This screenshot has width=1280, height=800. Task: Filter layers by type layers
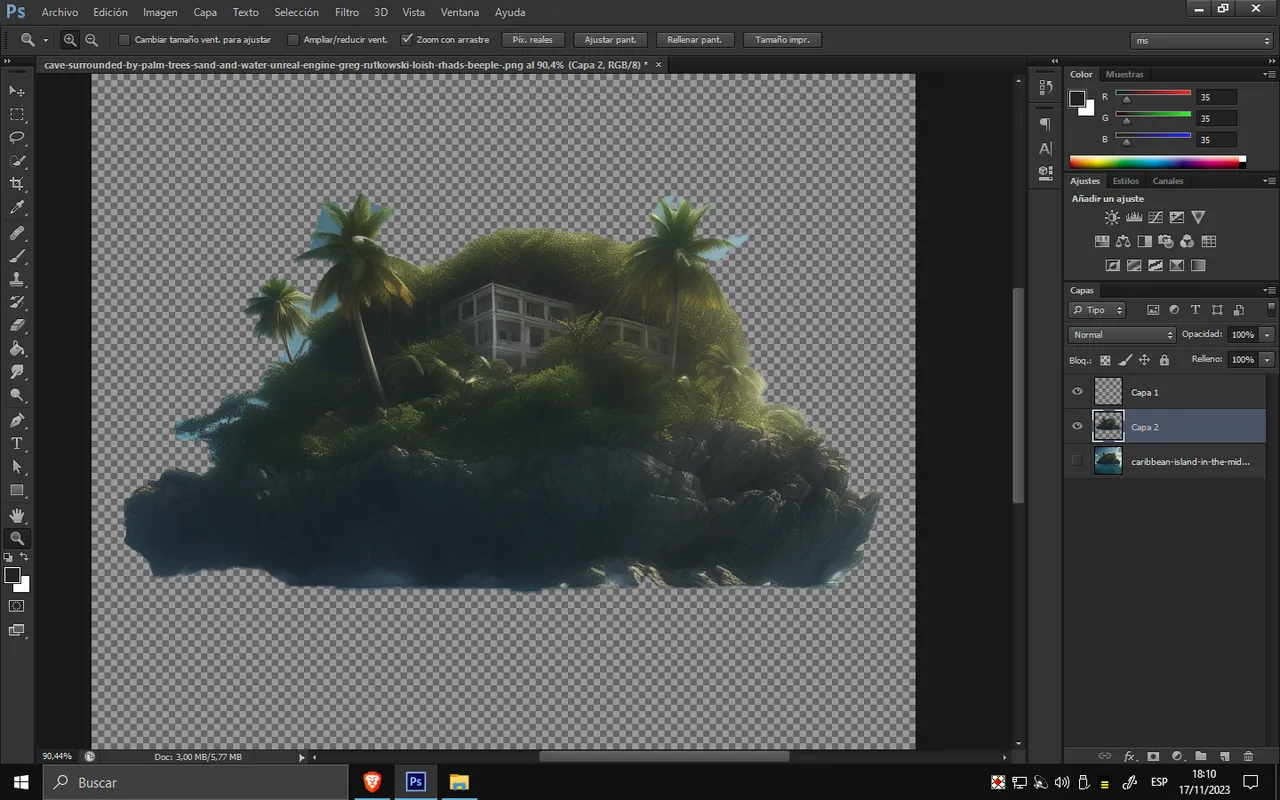coord(1195,310)
